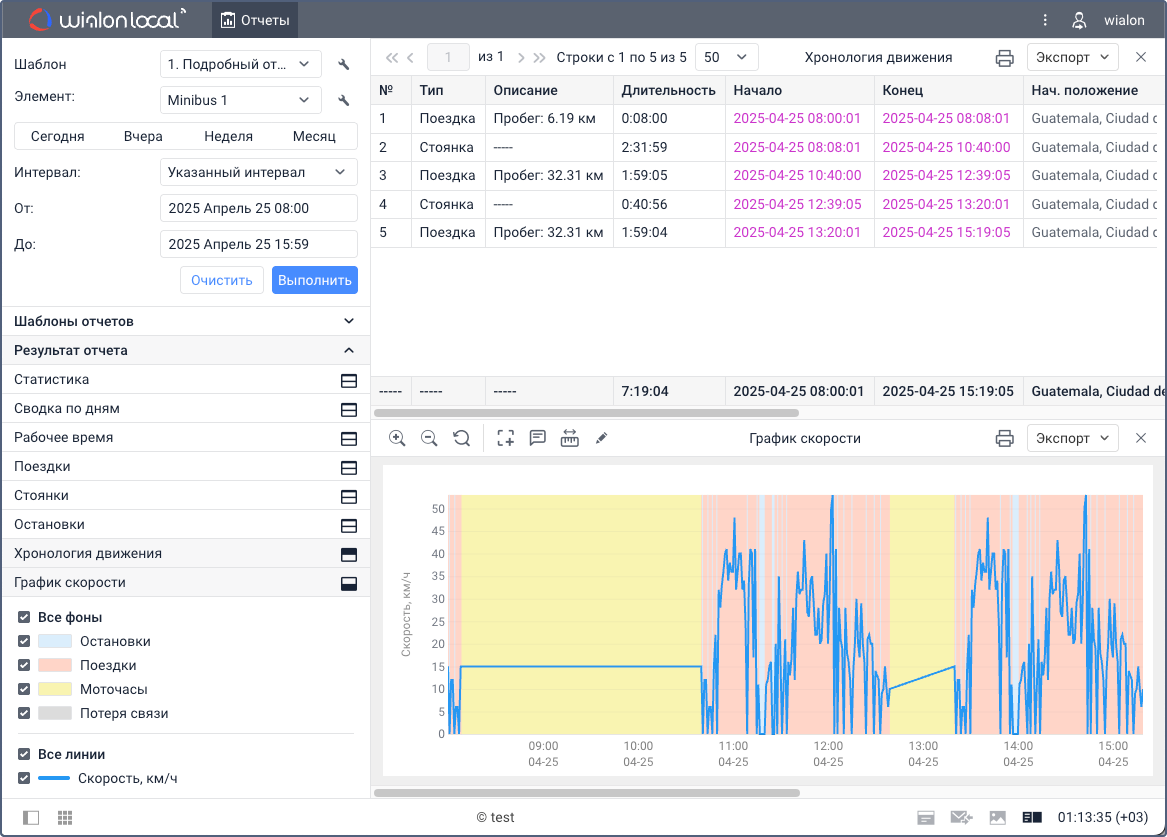The width and height of the screenshot is (1167, 837).
Task: Uncheck the Остановки background checkbox
Action: coord(24,641)
